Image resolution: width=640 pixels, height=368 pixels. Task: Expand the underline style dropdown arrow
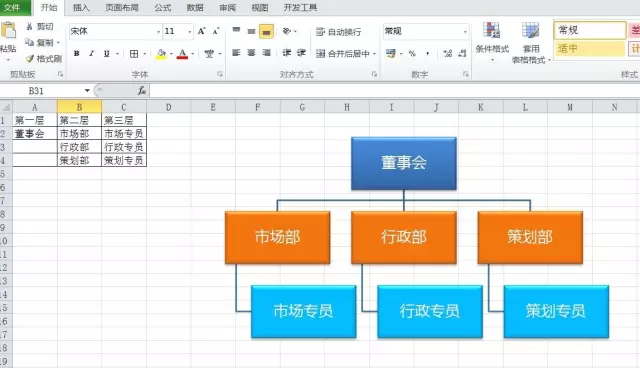click(117, 53)
